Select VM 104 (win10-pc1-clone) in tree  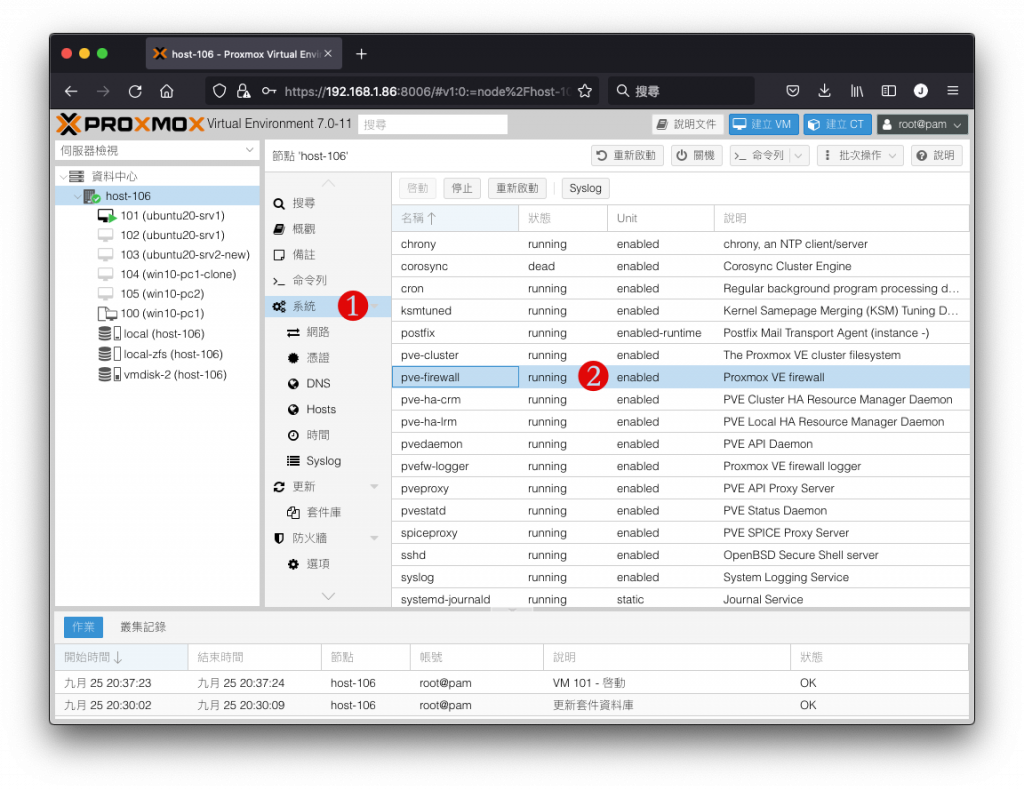click(x=178, y=274)
